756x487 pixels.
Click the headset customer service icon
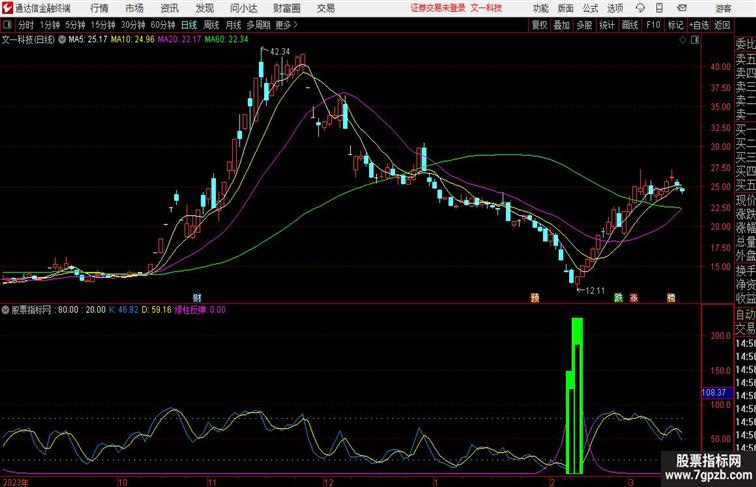640,8
